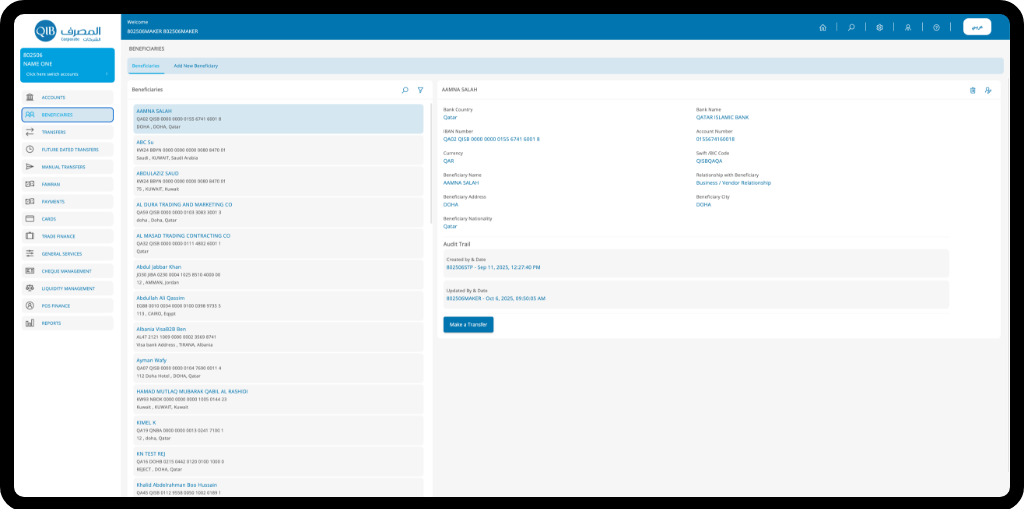The height and width of the screenshot is (509, 1024).
Task: Open the help question mark icon
Action: tap(936, 27)
